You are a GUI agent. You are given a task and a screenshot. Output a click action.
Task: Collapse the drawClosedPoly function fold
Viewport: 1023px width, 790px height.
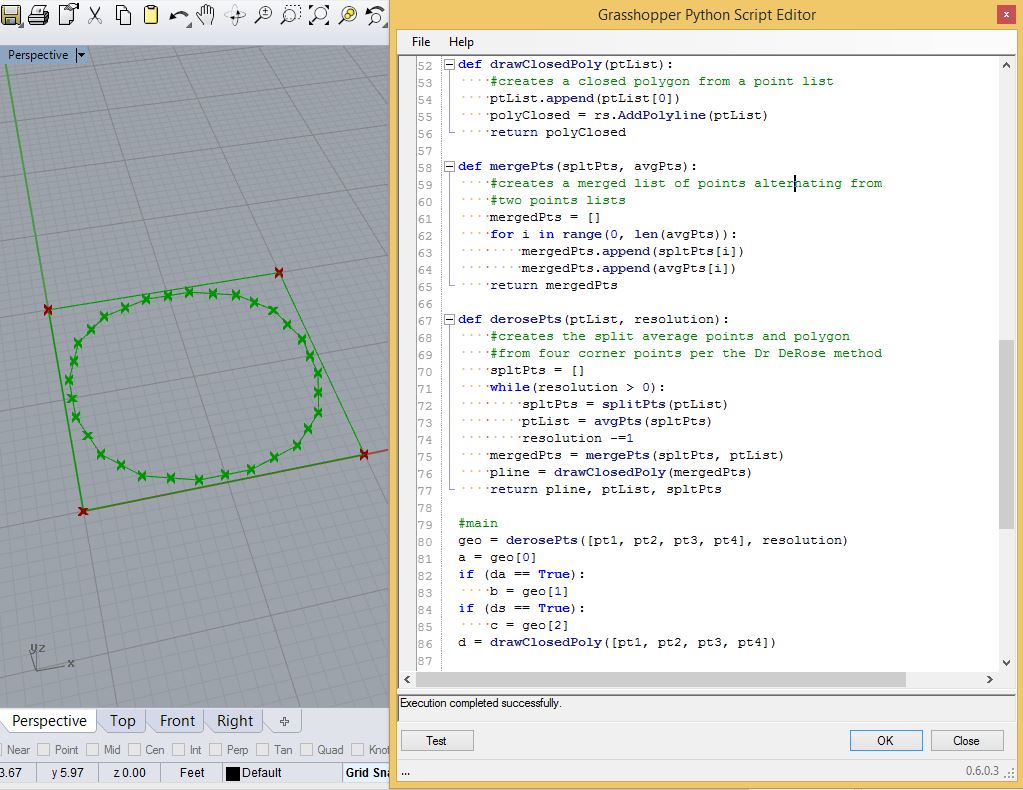(449, 64)
